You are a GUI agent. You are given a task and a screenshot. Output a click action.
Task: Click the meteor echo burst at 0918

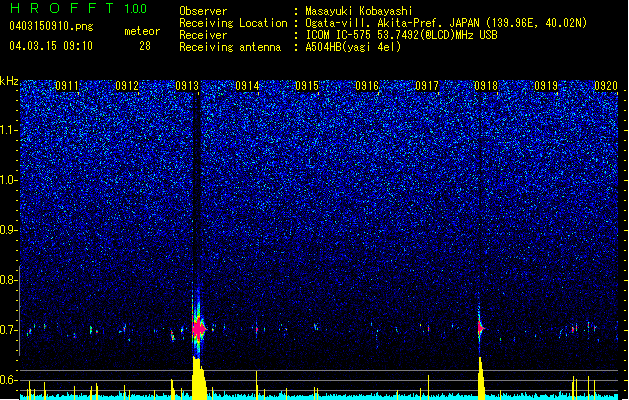pos(480,328)
